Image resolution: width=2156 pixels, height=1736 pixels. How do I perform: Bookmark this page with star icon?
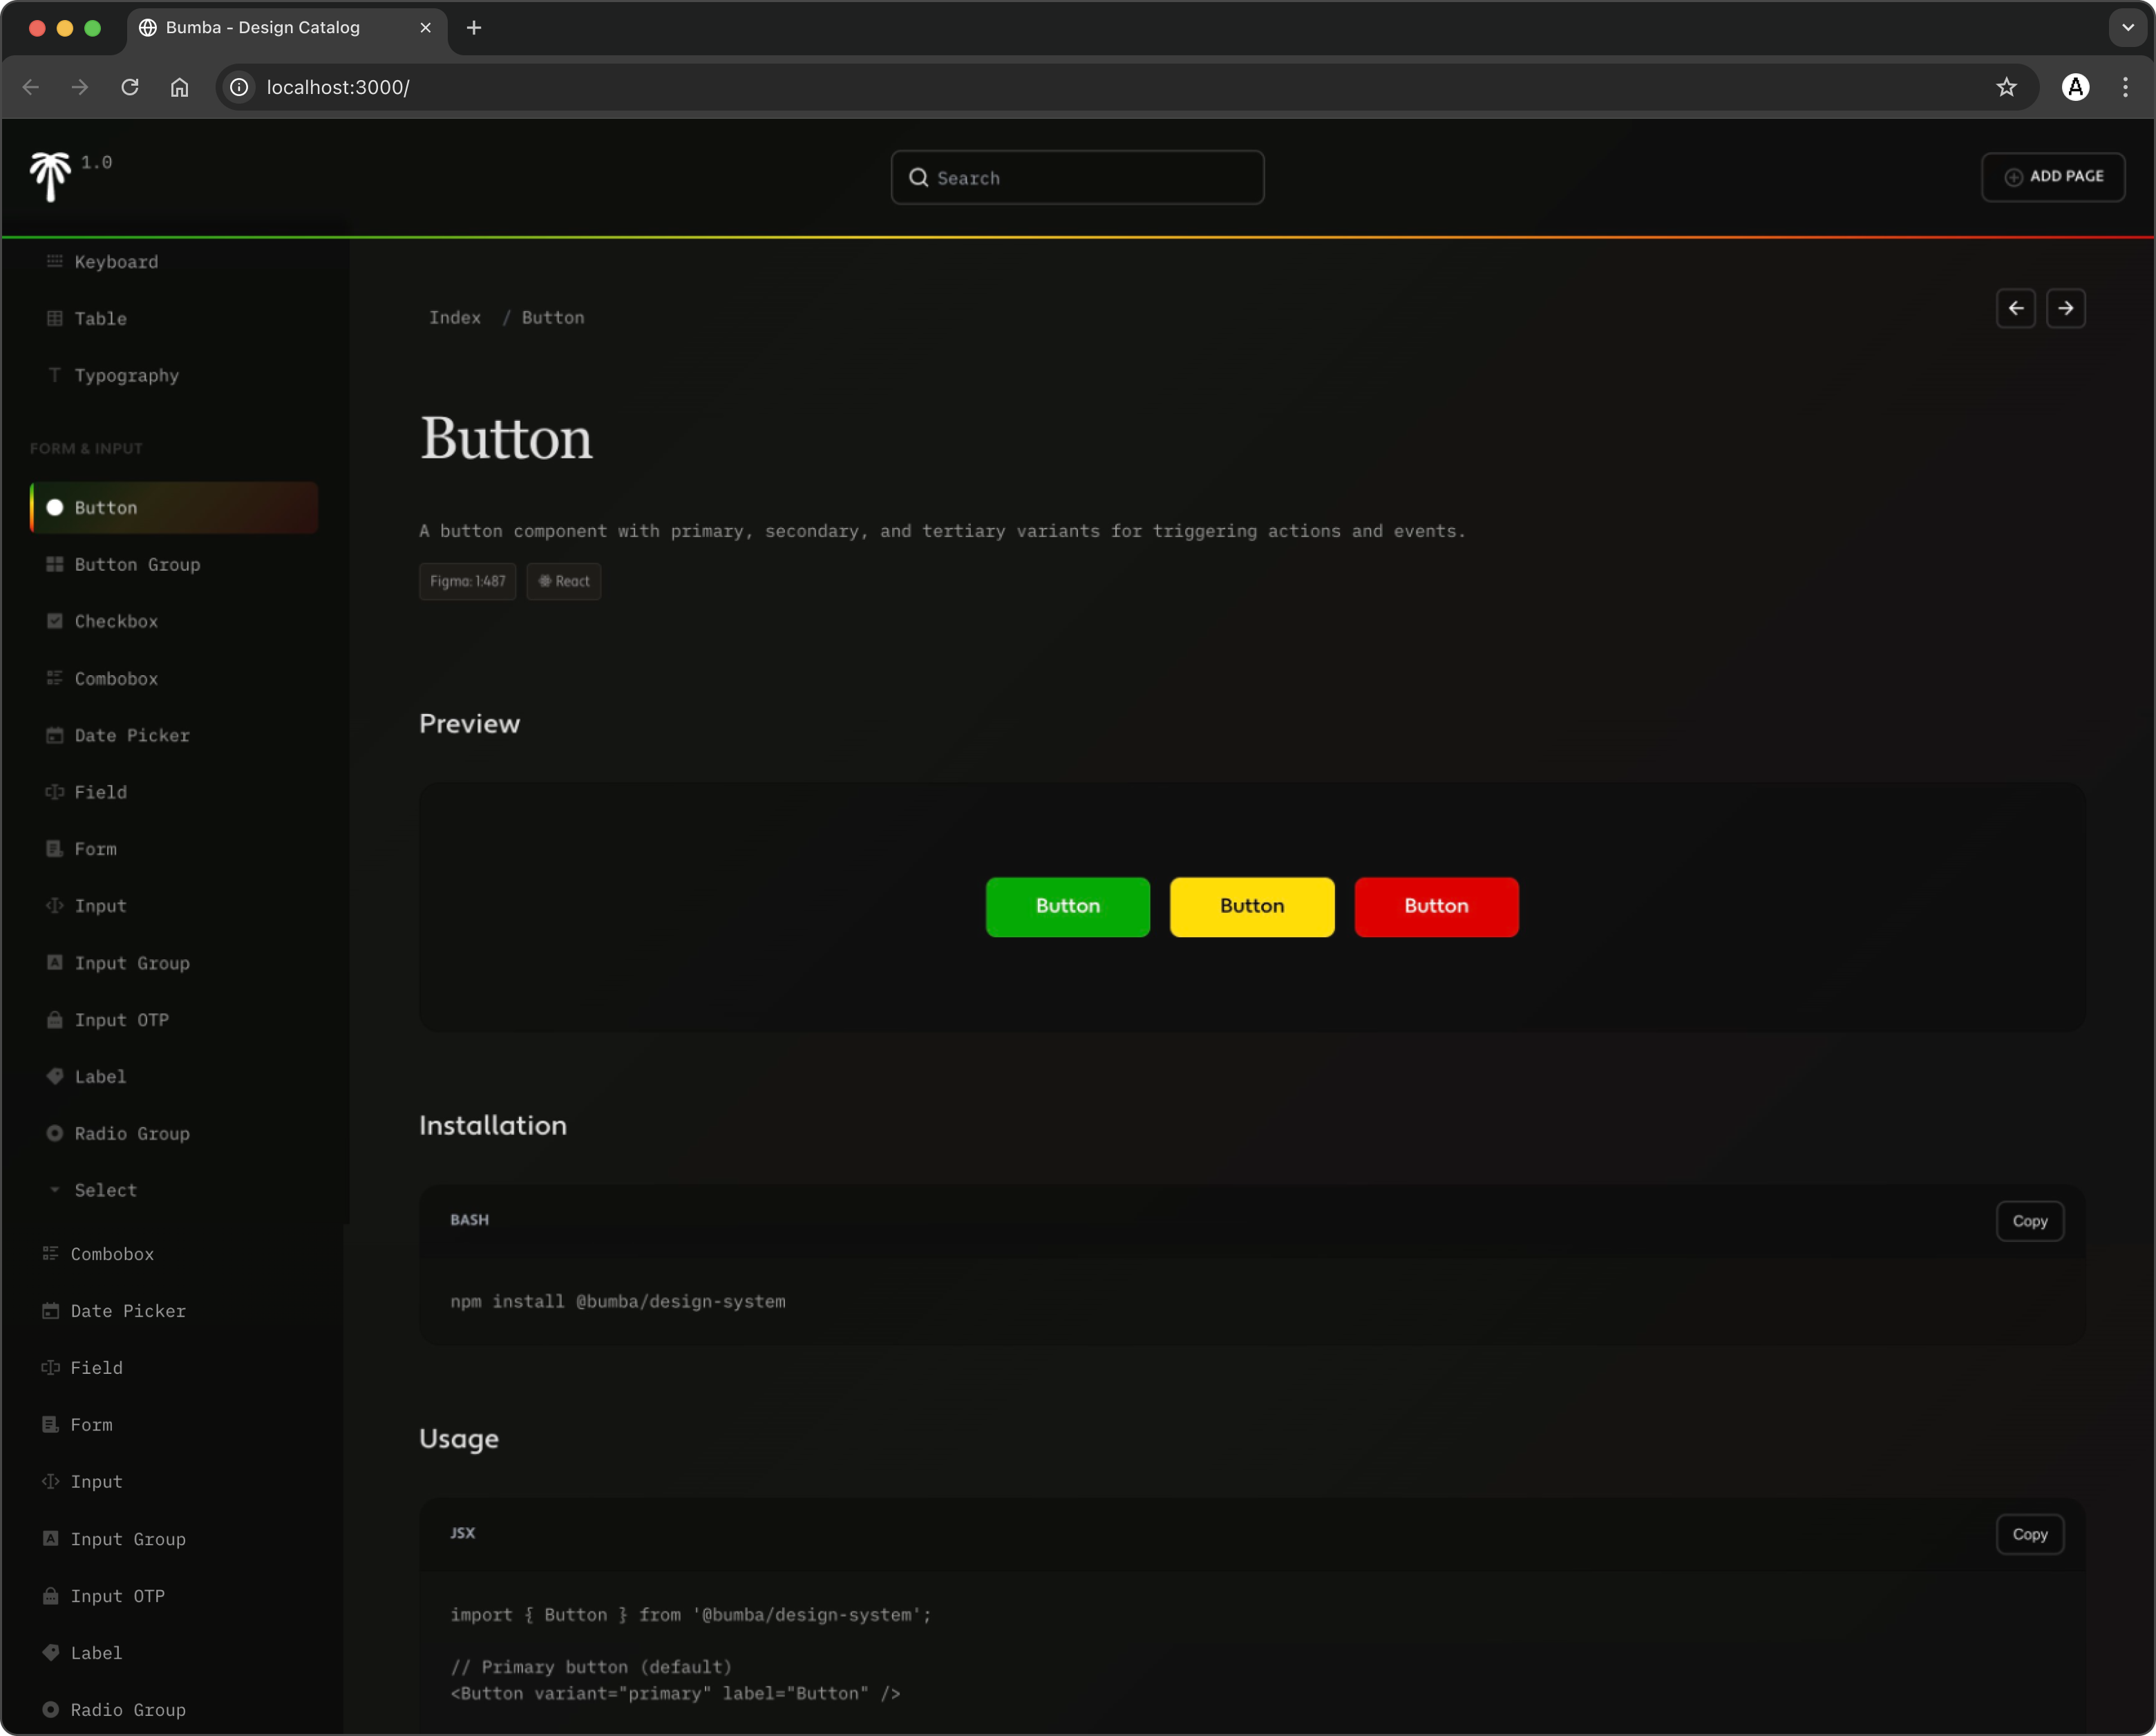pos(2006,87)
